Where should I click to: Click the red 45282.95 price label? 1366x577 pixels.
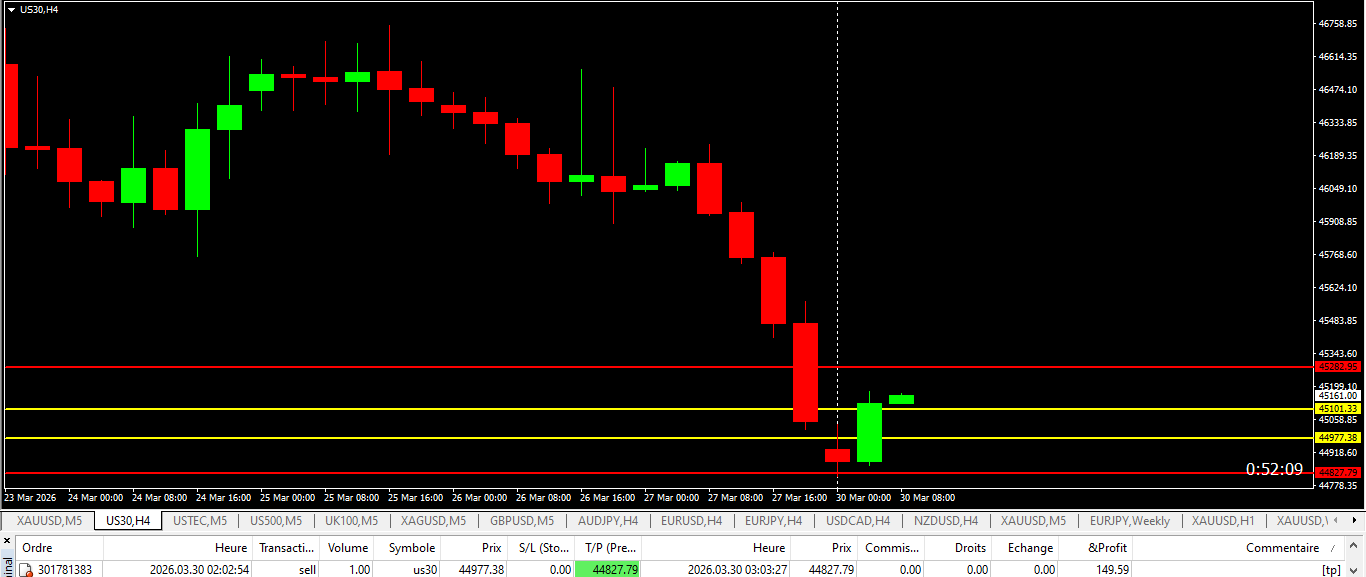(x=1339, y=367)
